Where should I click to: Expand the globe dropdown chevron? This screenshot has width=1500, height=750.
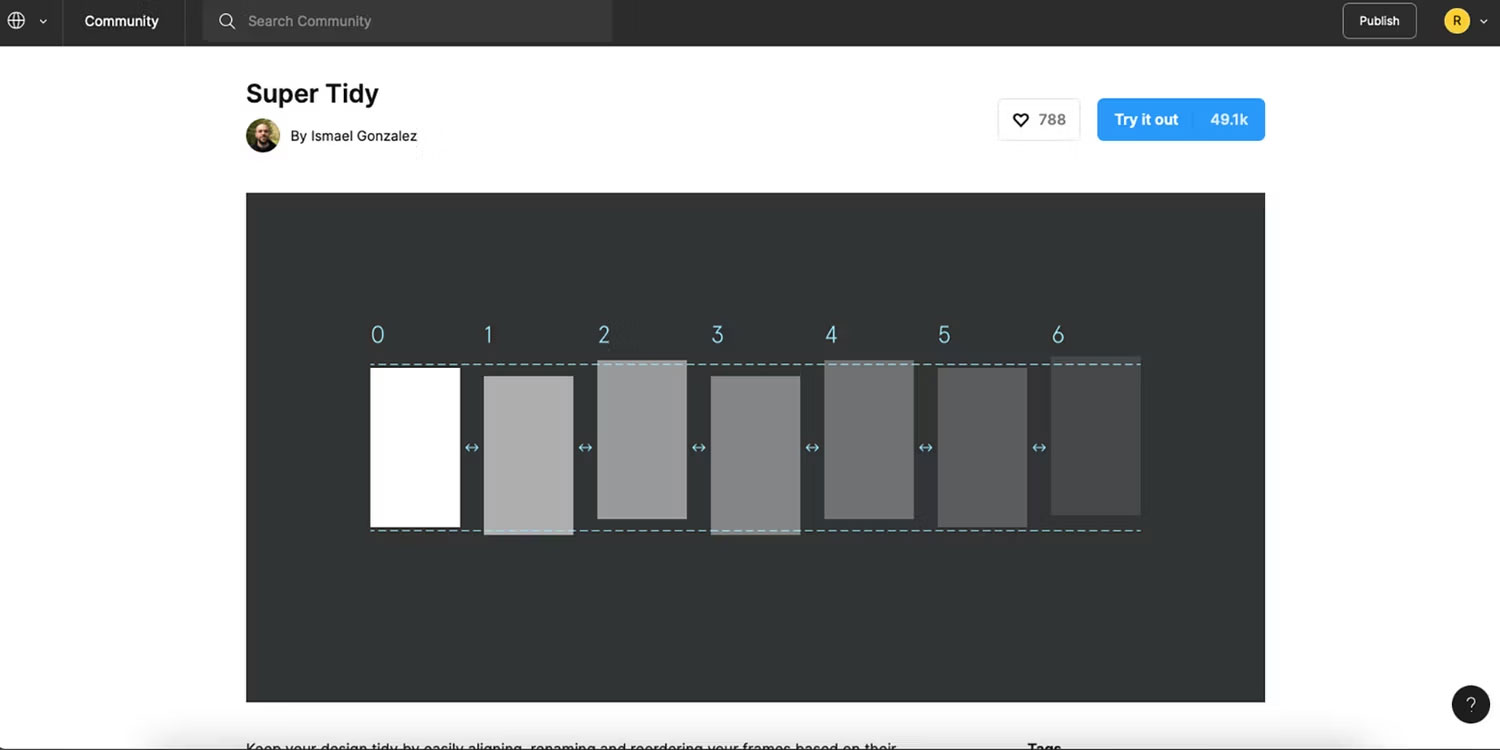click(43, 21)
